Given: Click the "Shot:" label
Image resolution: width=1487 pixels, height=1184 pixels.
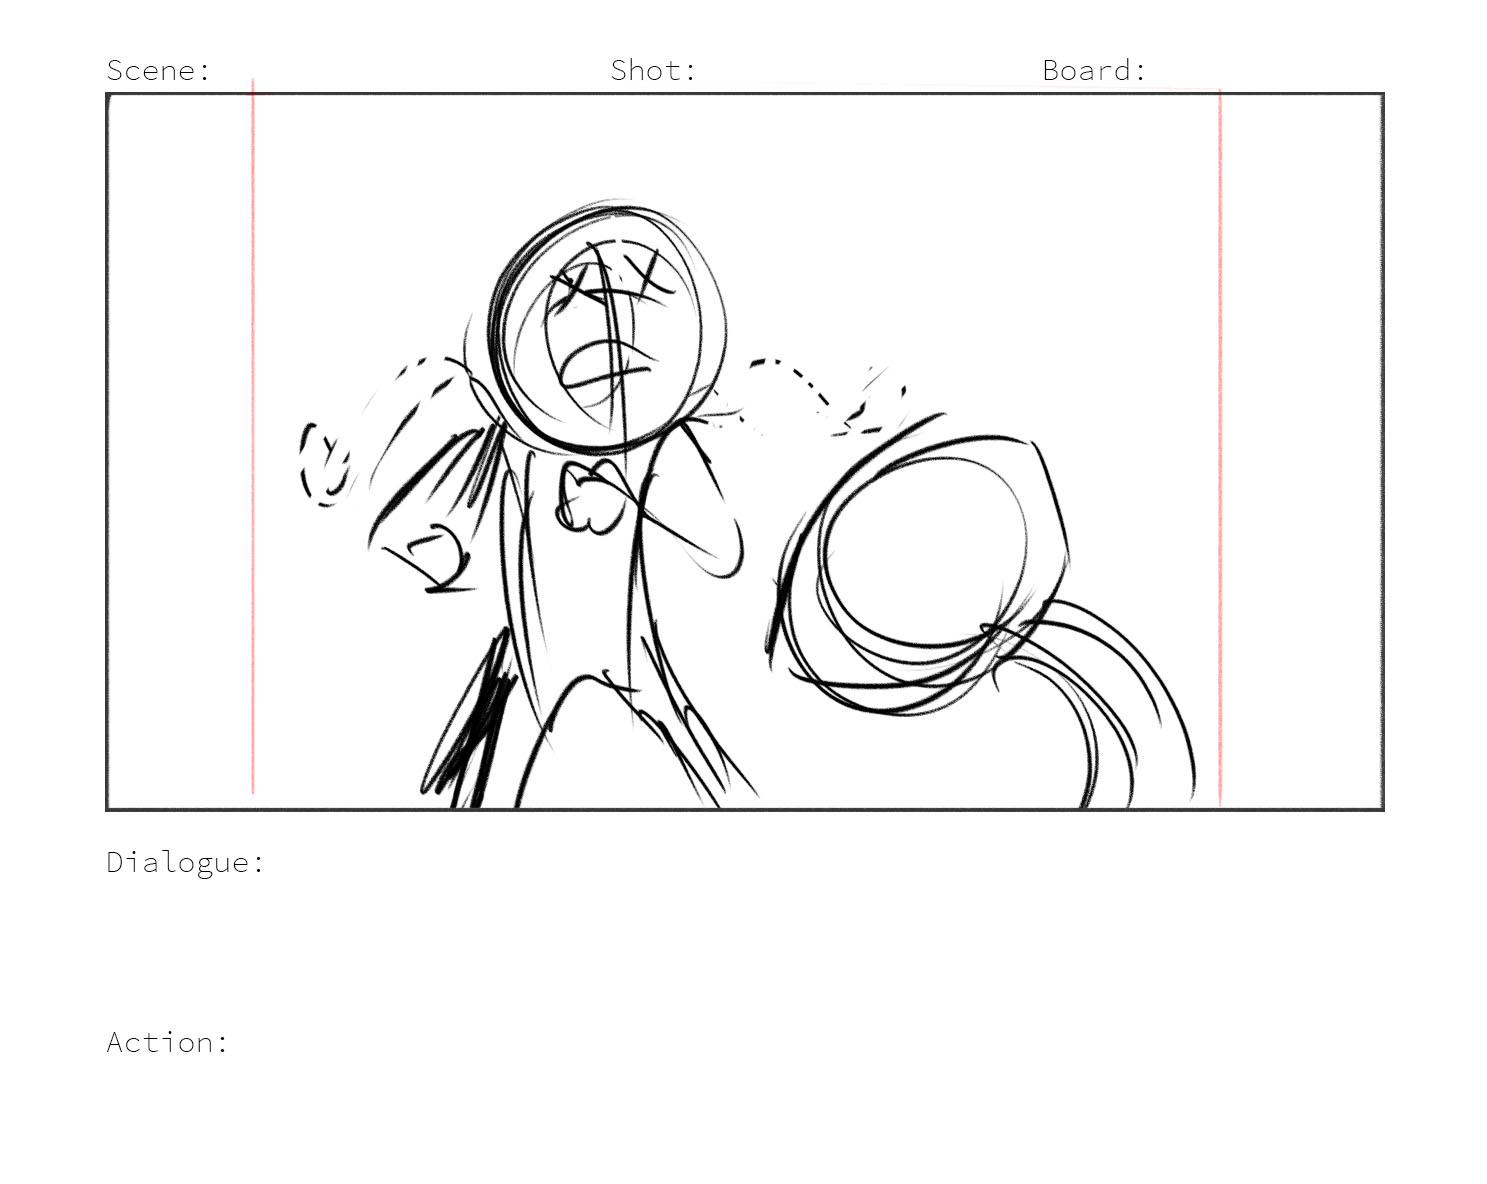Looking at the screenshot, I should 653,70.
